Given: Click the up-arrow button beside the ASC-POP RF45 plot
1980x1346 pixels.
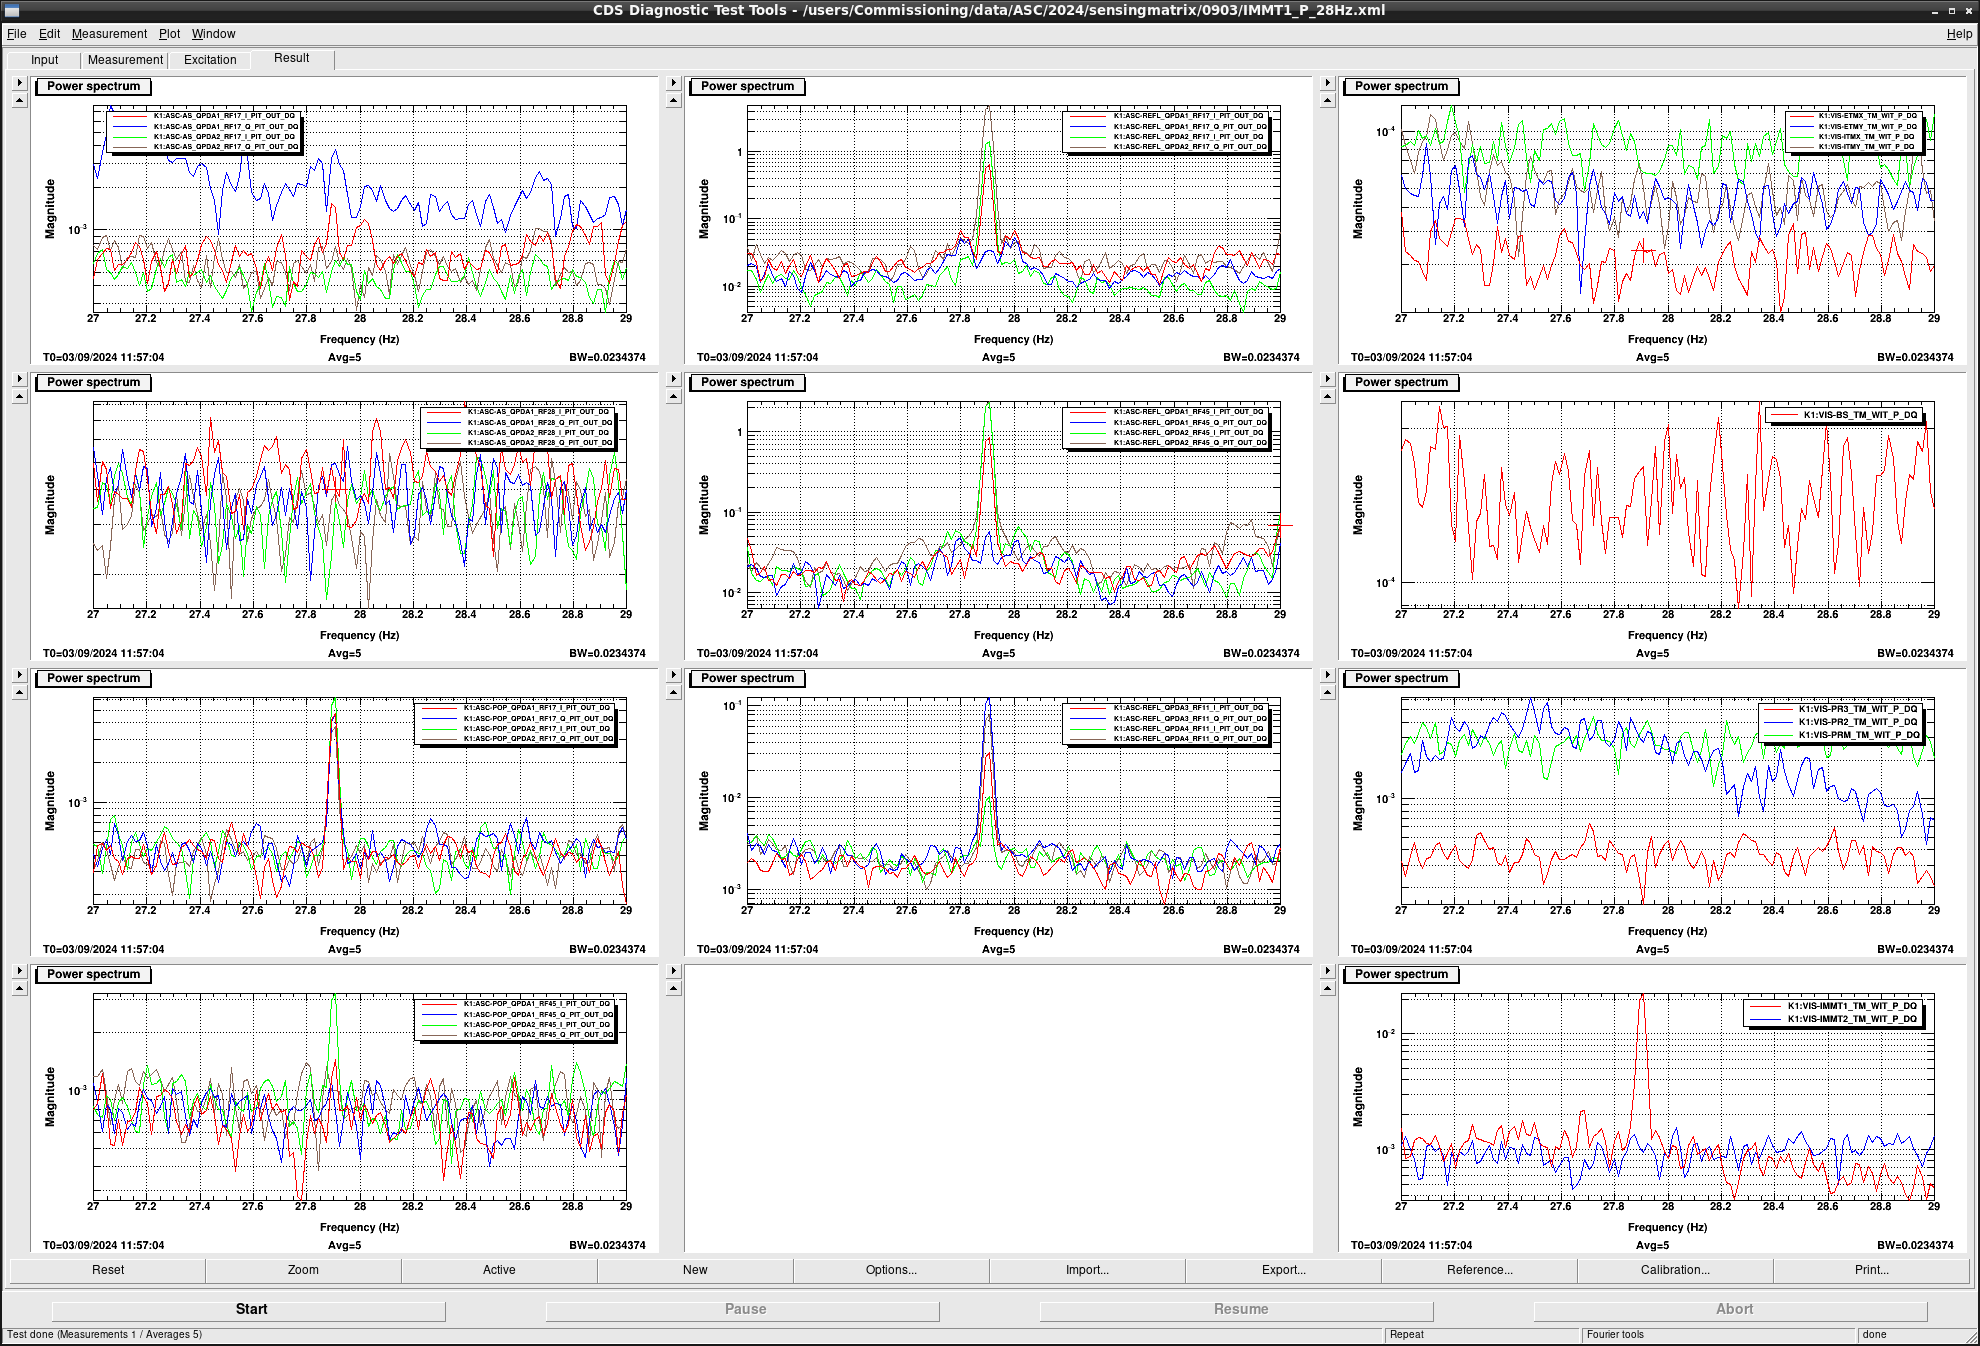Looking at the screenshot, I should click(19, 988).
